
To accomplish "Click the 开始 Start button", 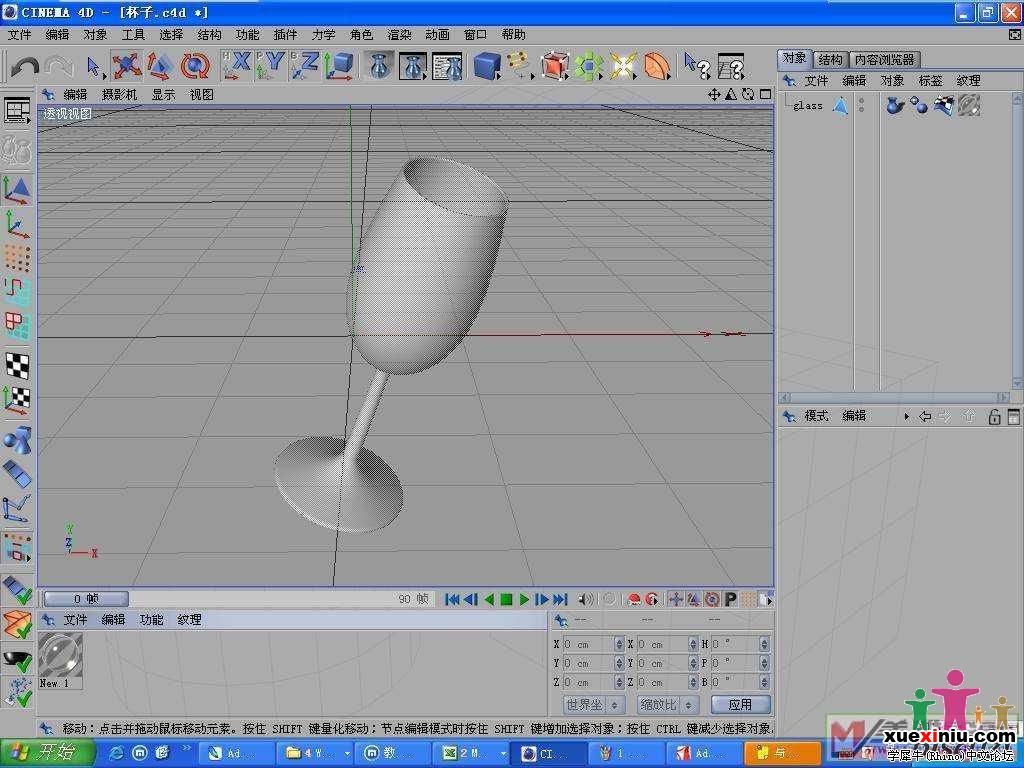I will [47, 753].
